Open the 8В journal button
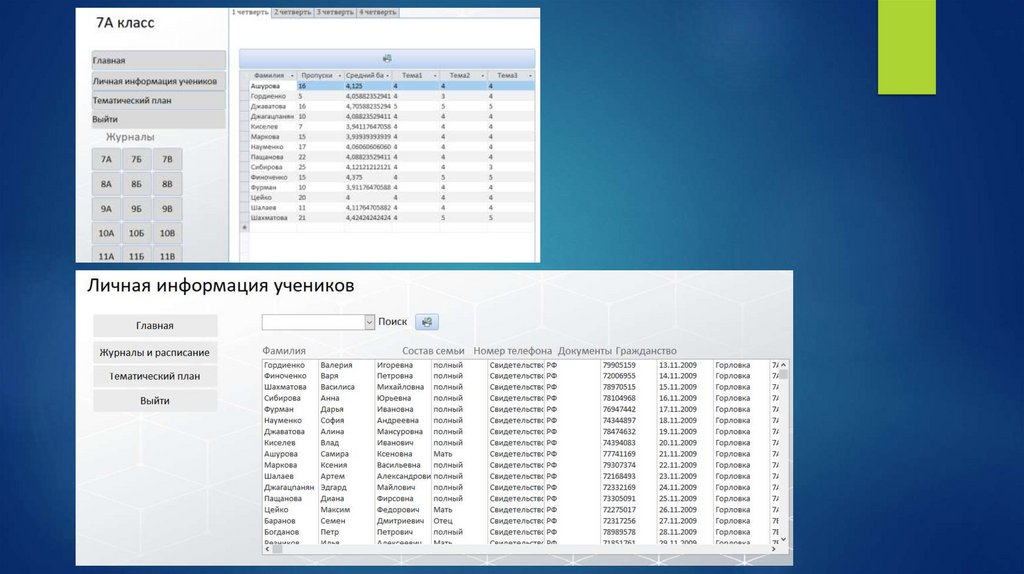The image size is (1024, 574). [167, 184]
